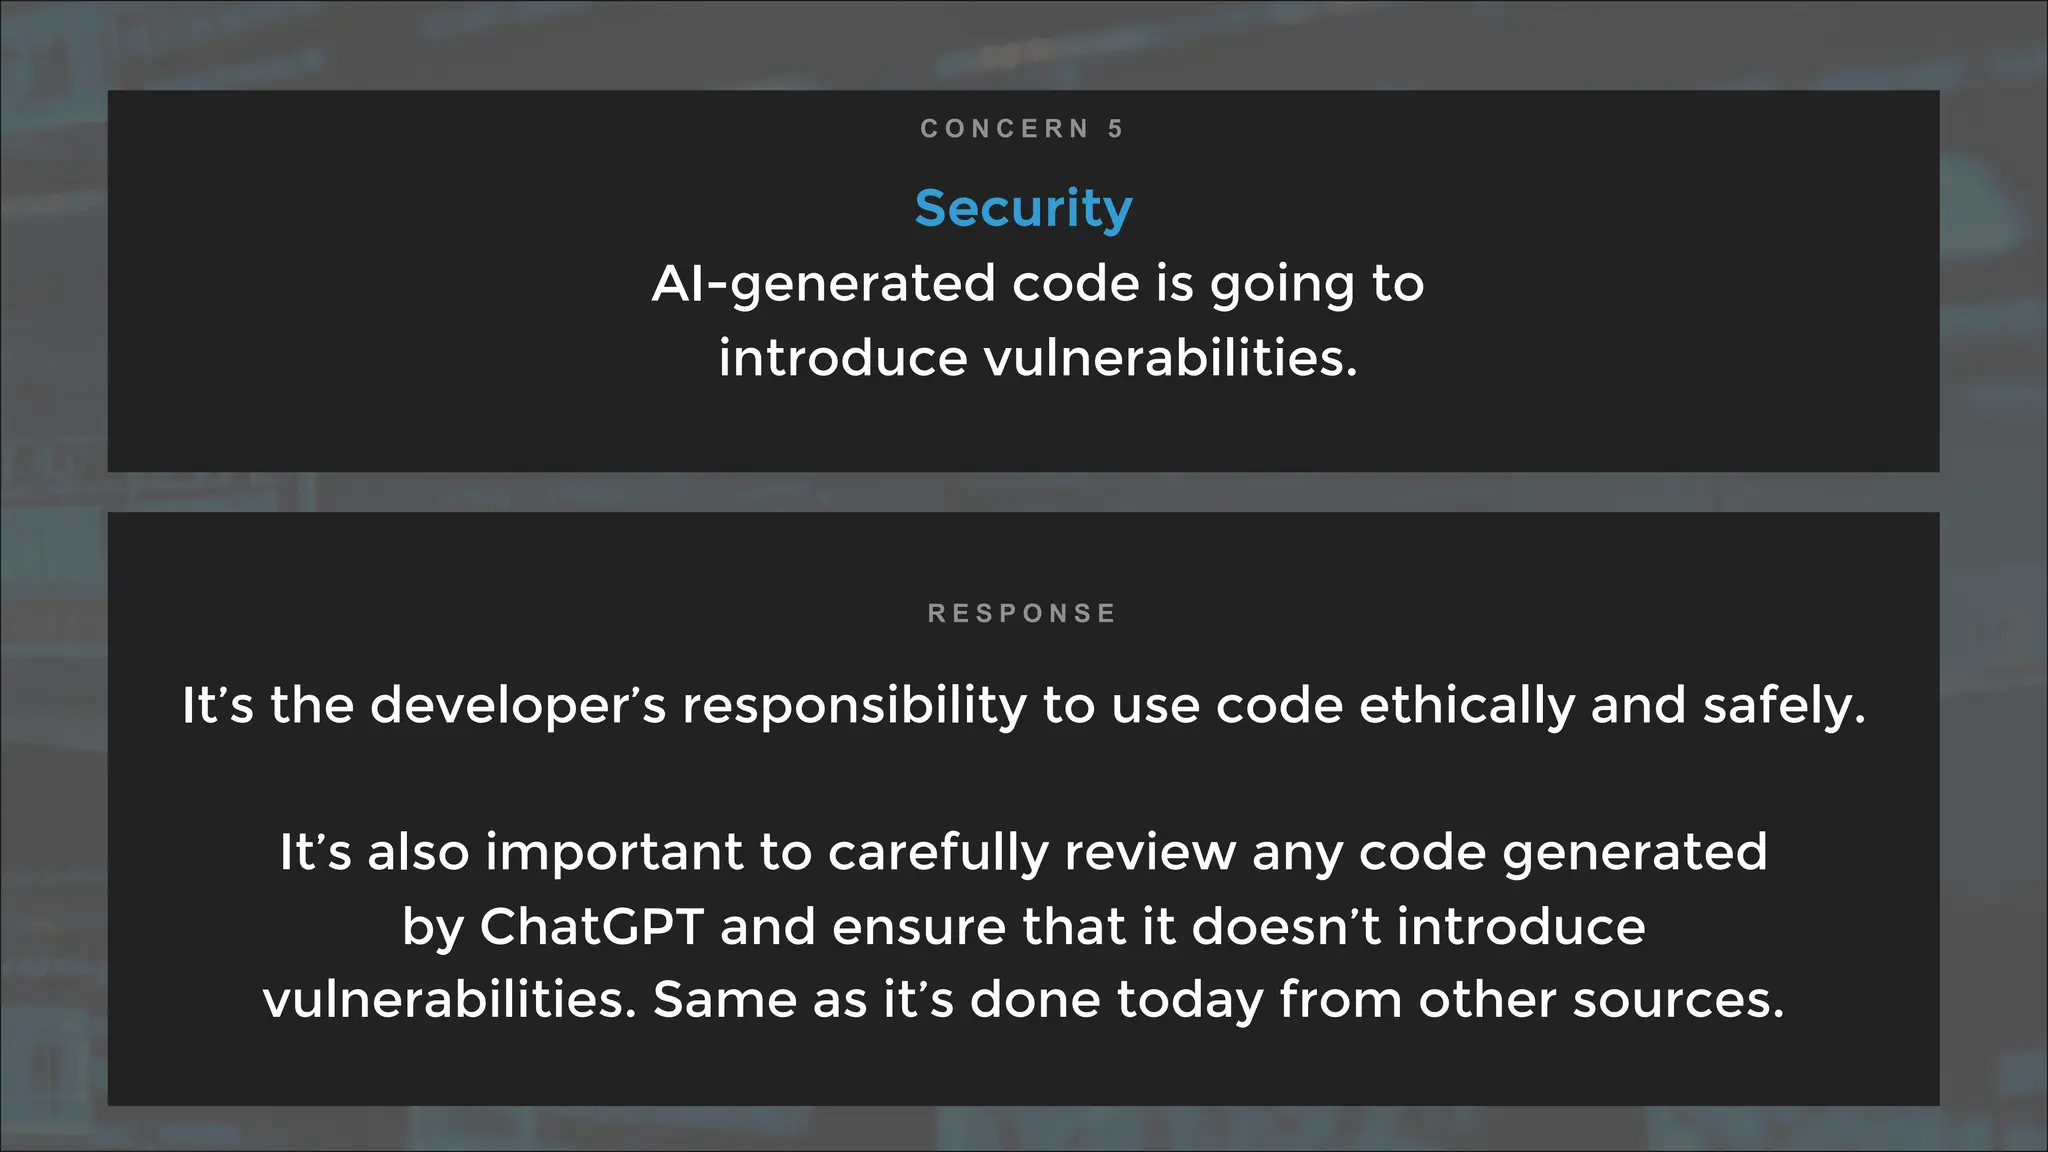Click the phrase 'Same as it's done today'
Viewport: 2048px width, 1152px height.
click(x=958, y=999)
